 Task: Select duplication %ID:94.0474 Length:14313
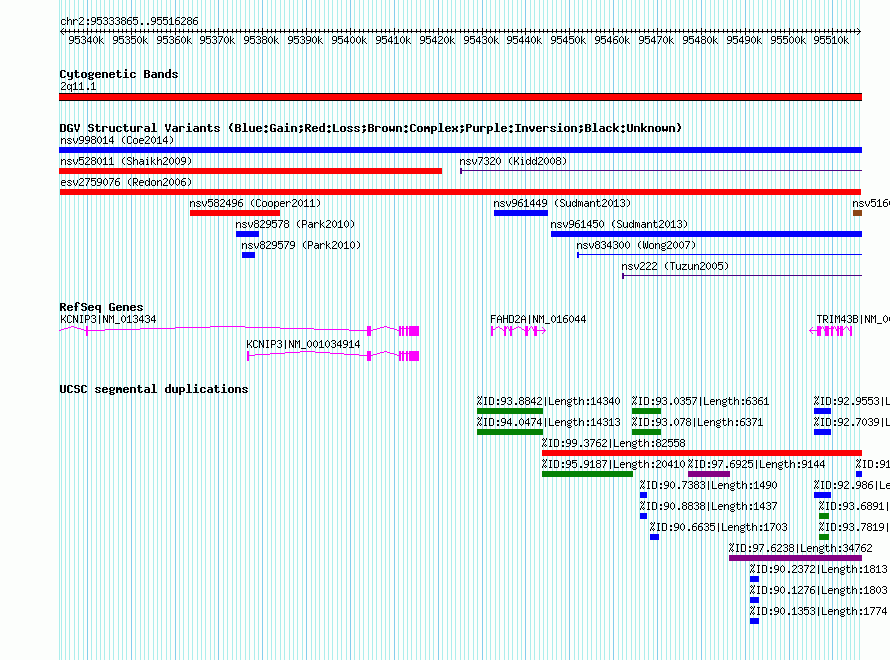click(548, 422)
